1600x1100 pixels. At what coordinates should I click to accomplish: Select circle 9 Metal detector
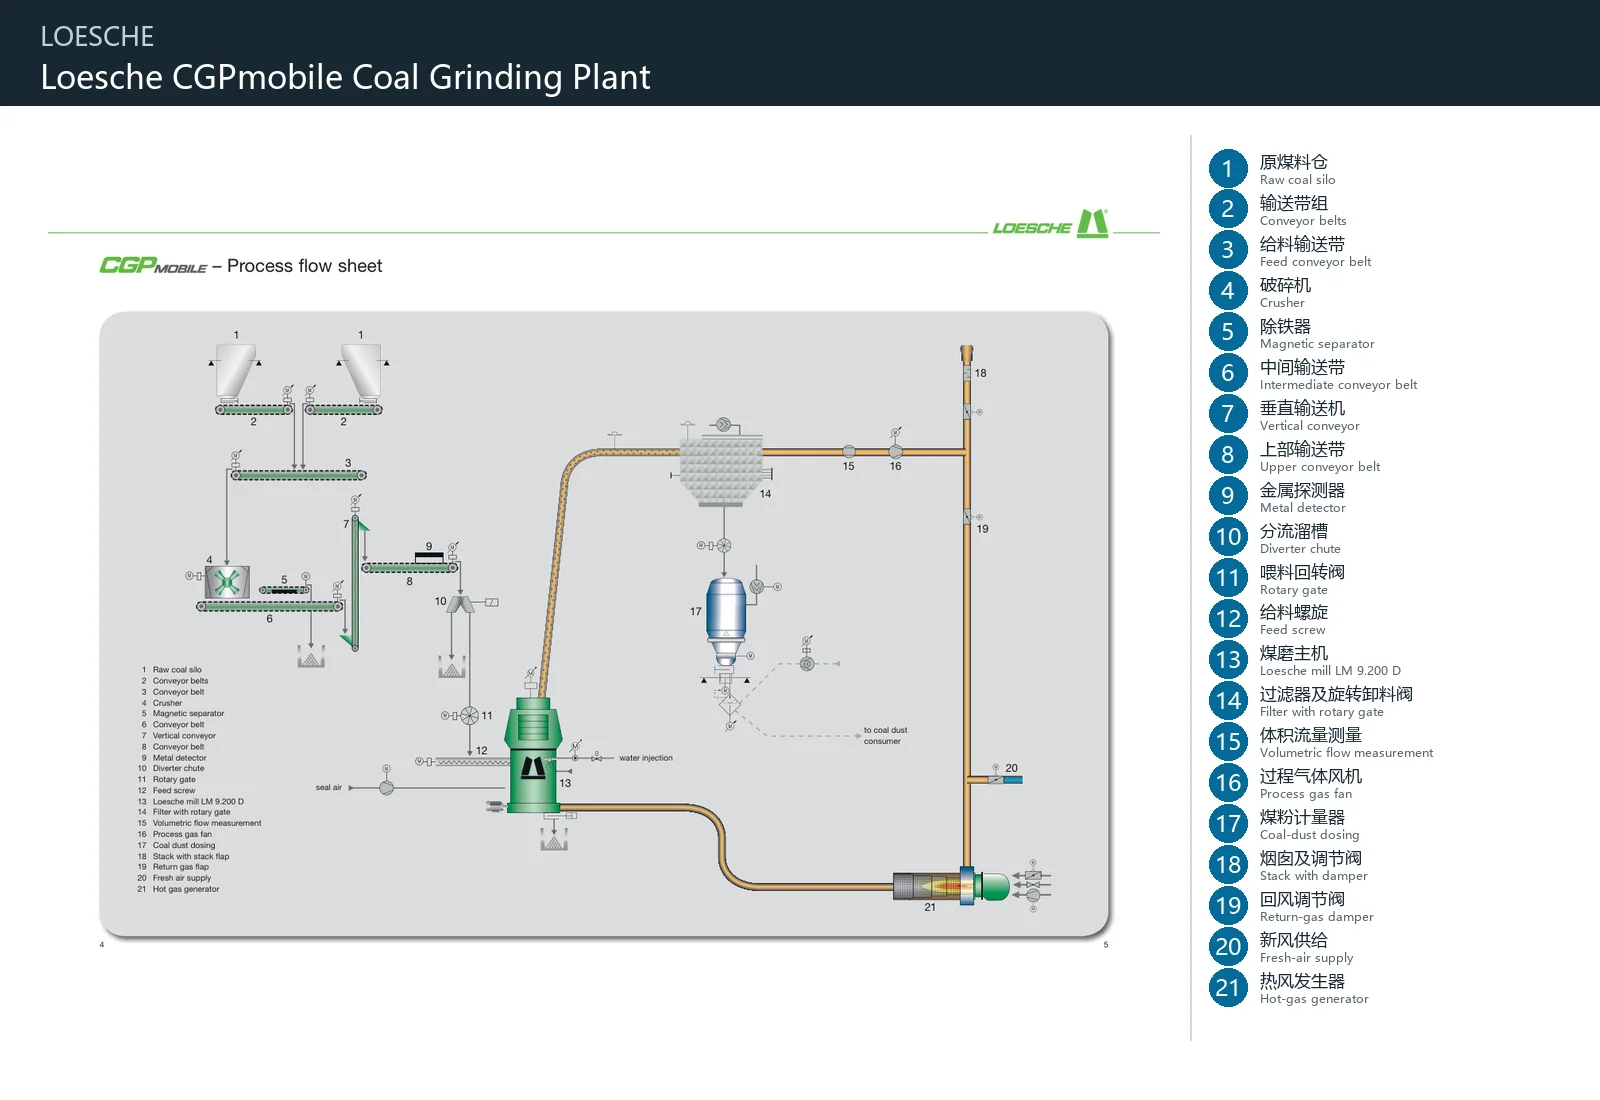[x=1228, y=497]
